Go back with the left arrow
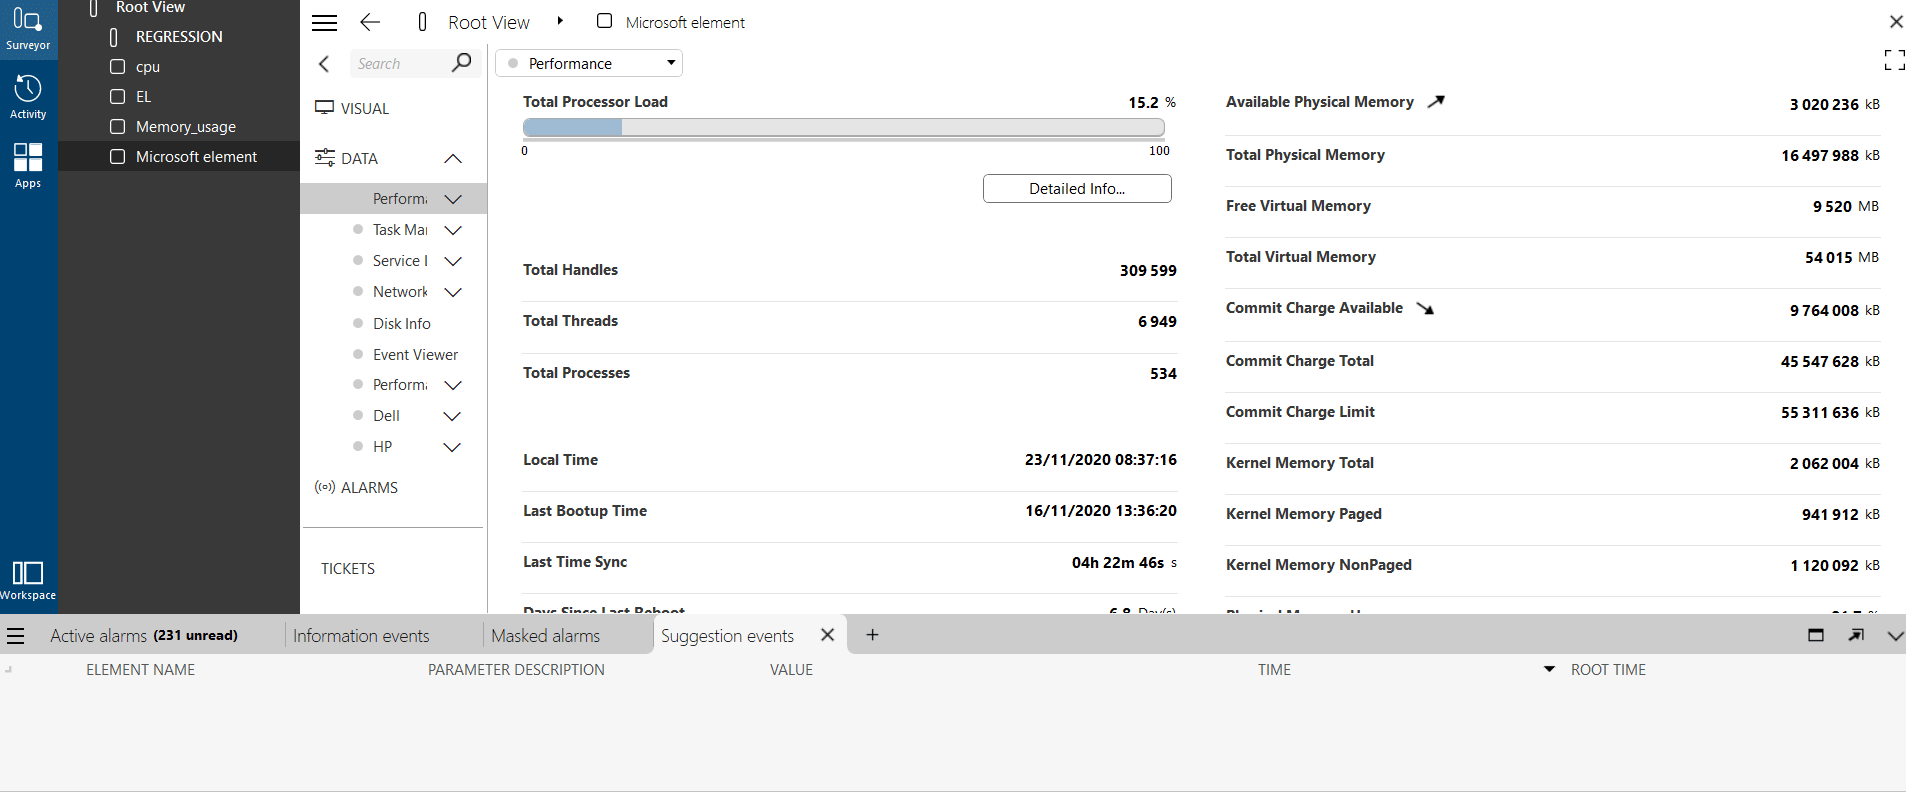Image resolution: width=1906 pixels, height=792 pixels. [x=370, y=22]
